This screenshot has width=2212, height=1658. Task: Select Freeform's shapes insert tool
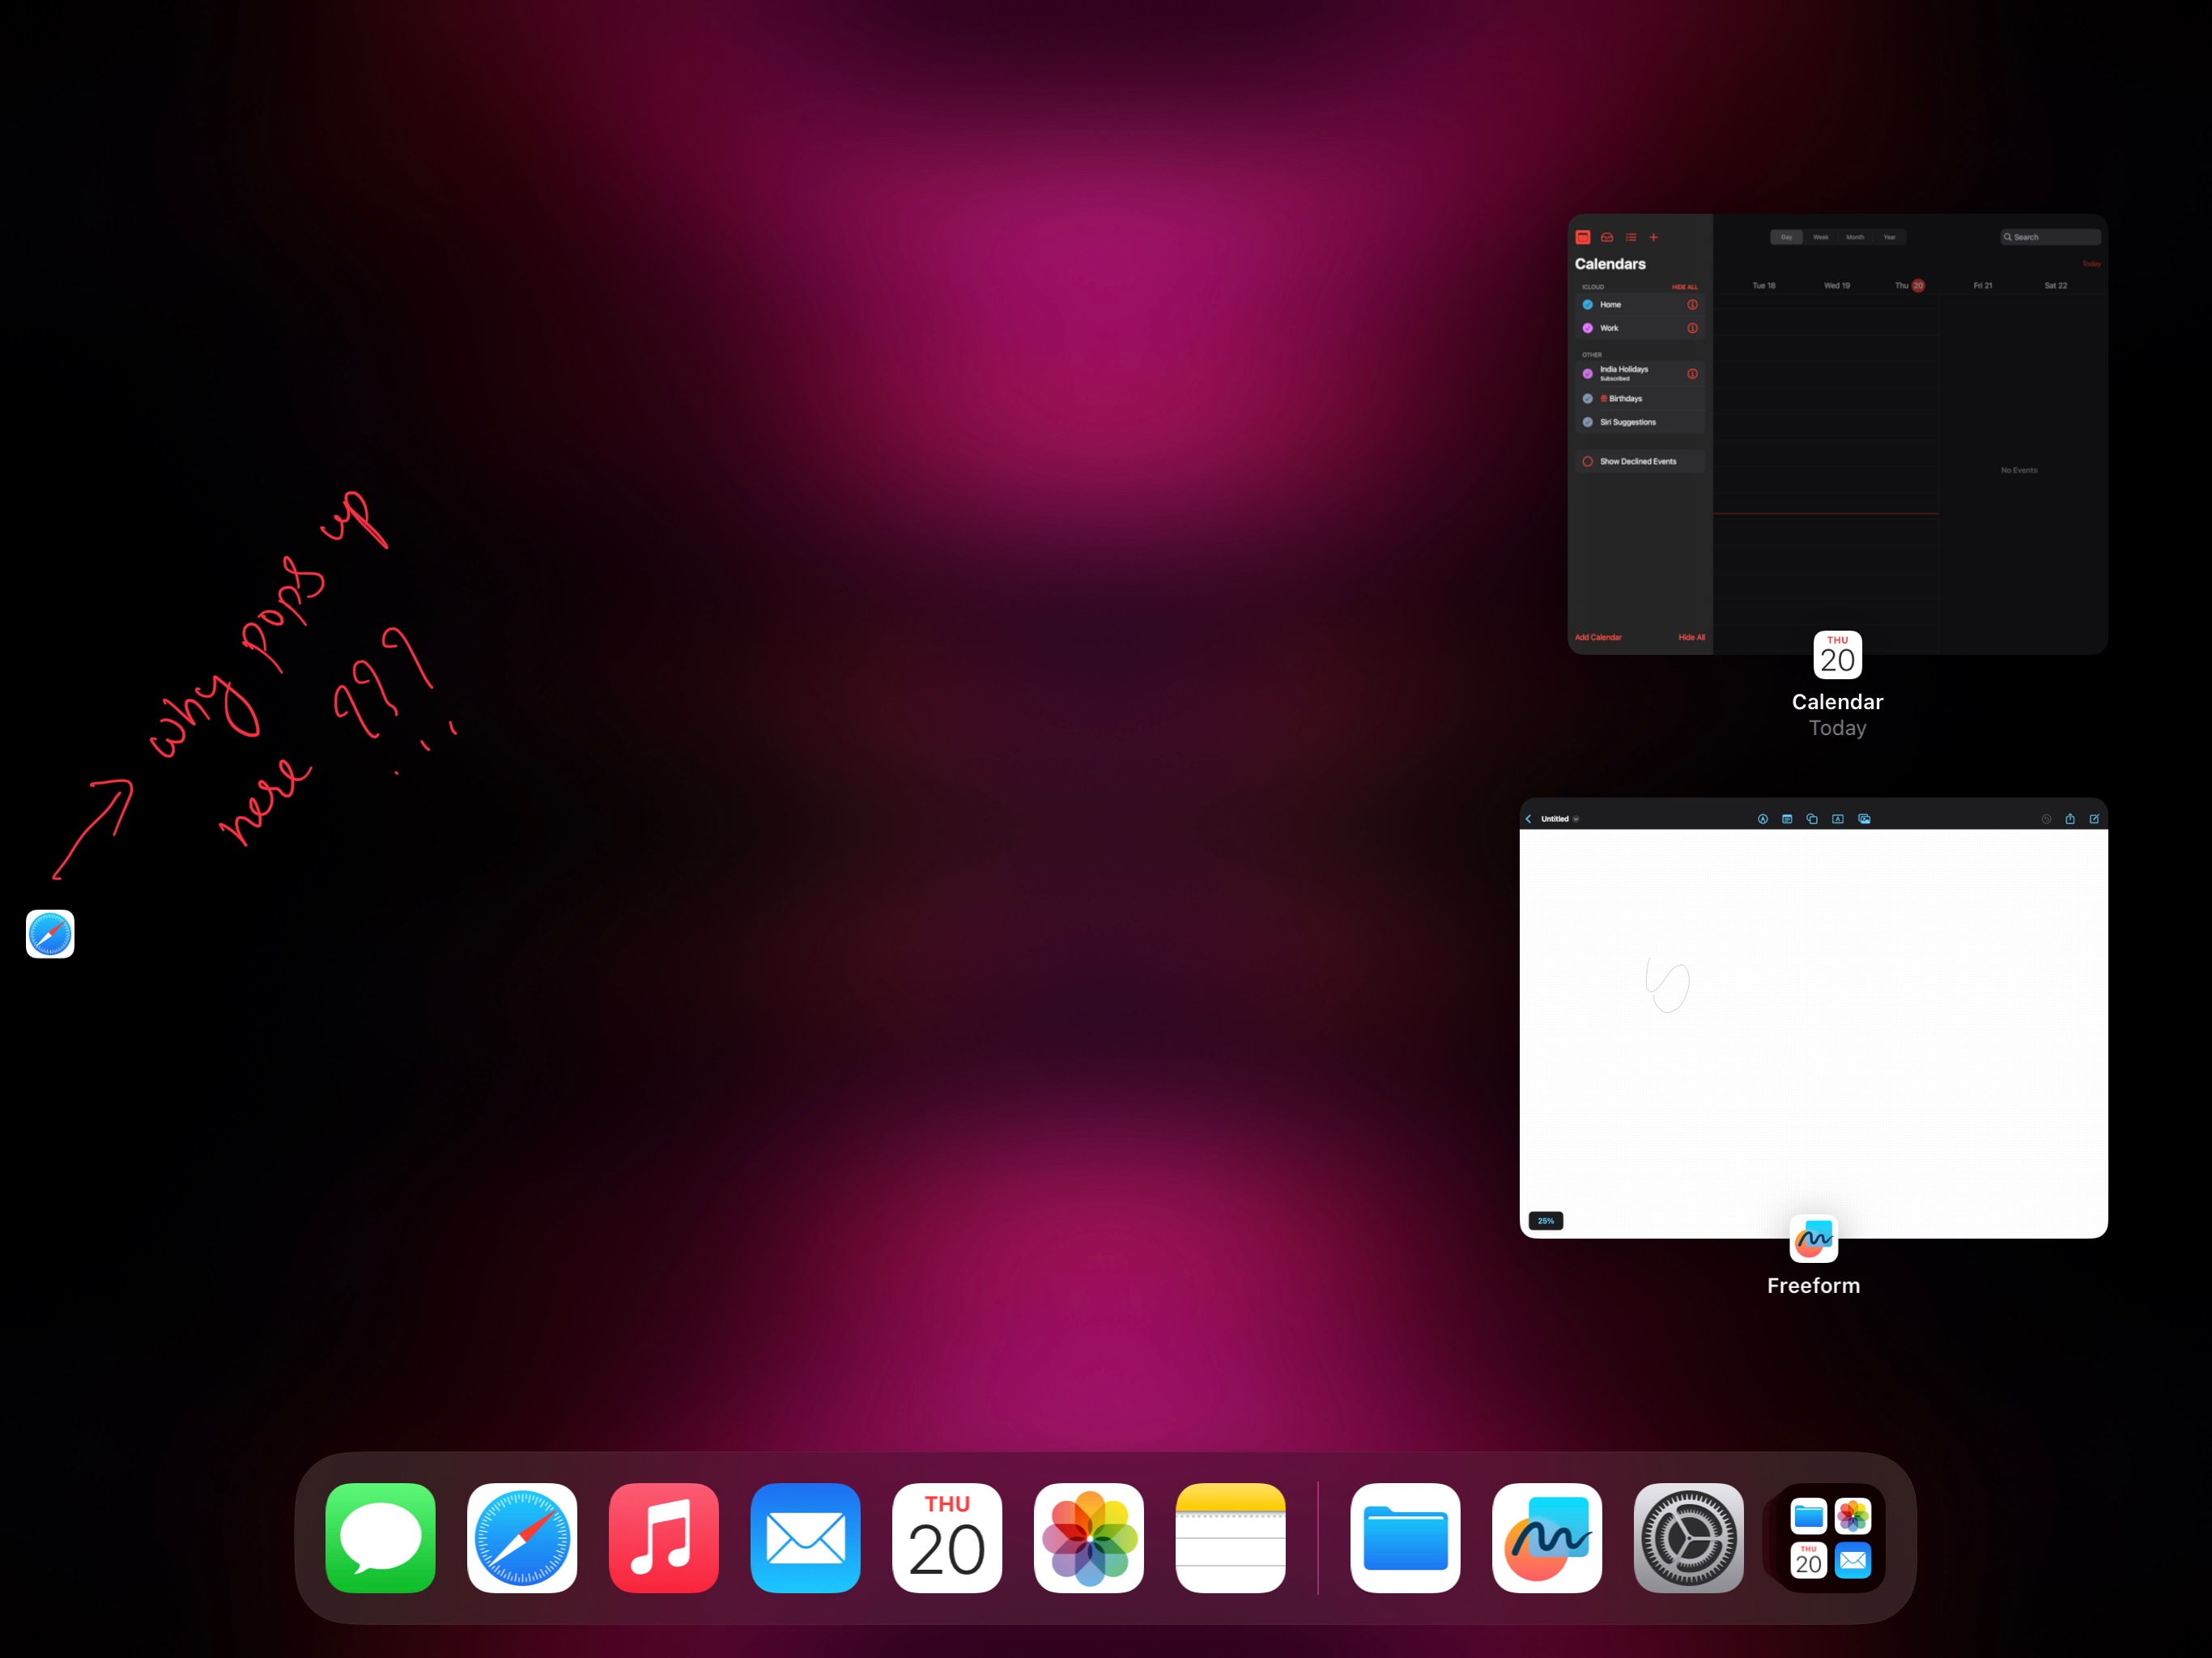[x=1812, y=819]
